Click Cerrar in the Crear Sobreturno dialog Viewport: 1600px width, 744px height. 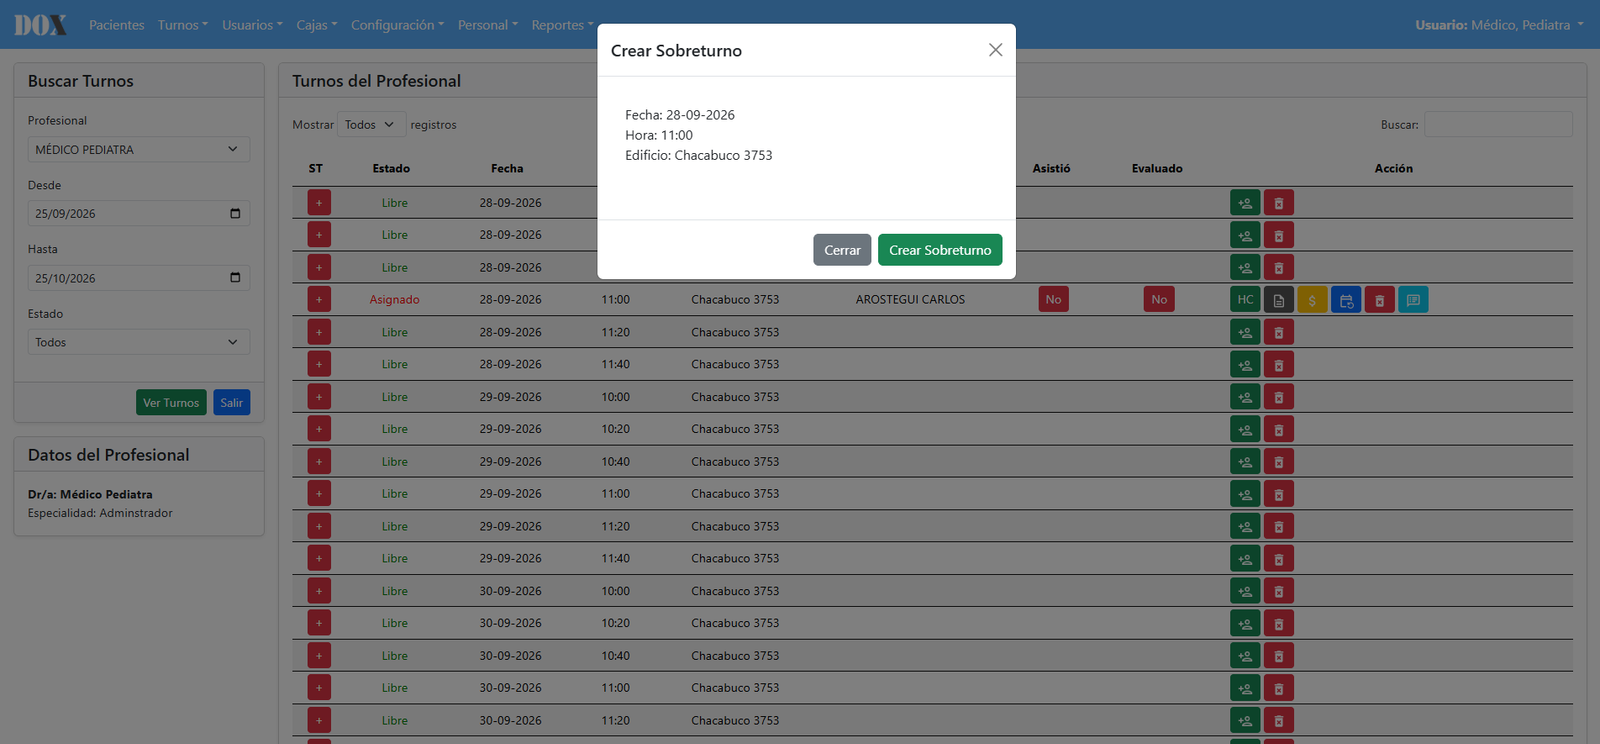tap(842, 250)
